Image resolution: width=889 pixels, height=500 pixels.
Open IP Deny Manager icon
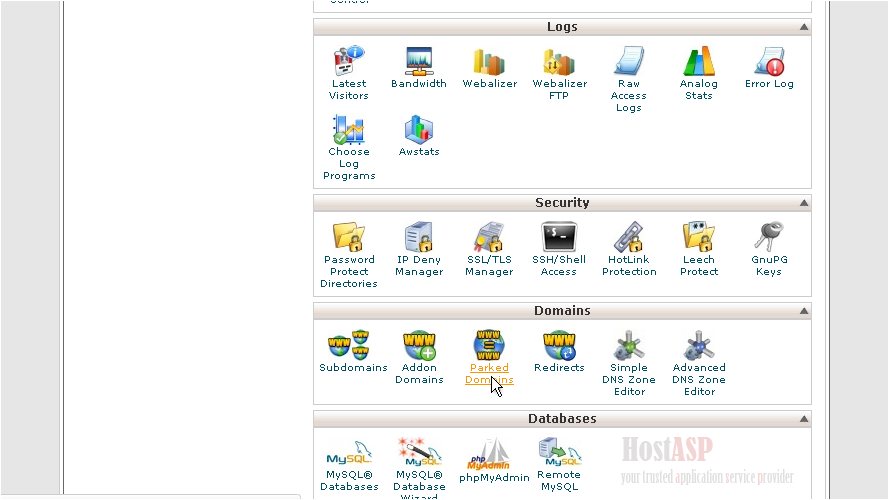click(419, 238)
